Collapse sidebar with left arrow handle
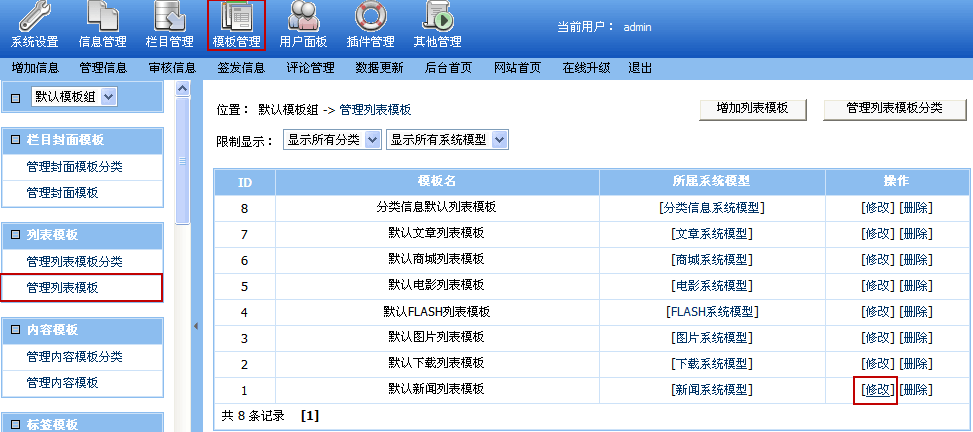The image size is (973, 432). [196, 326]
